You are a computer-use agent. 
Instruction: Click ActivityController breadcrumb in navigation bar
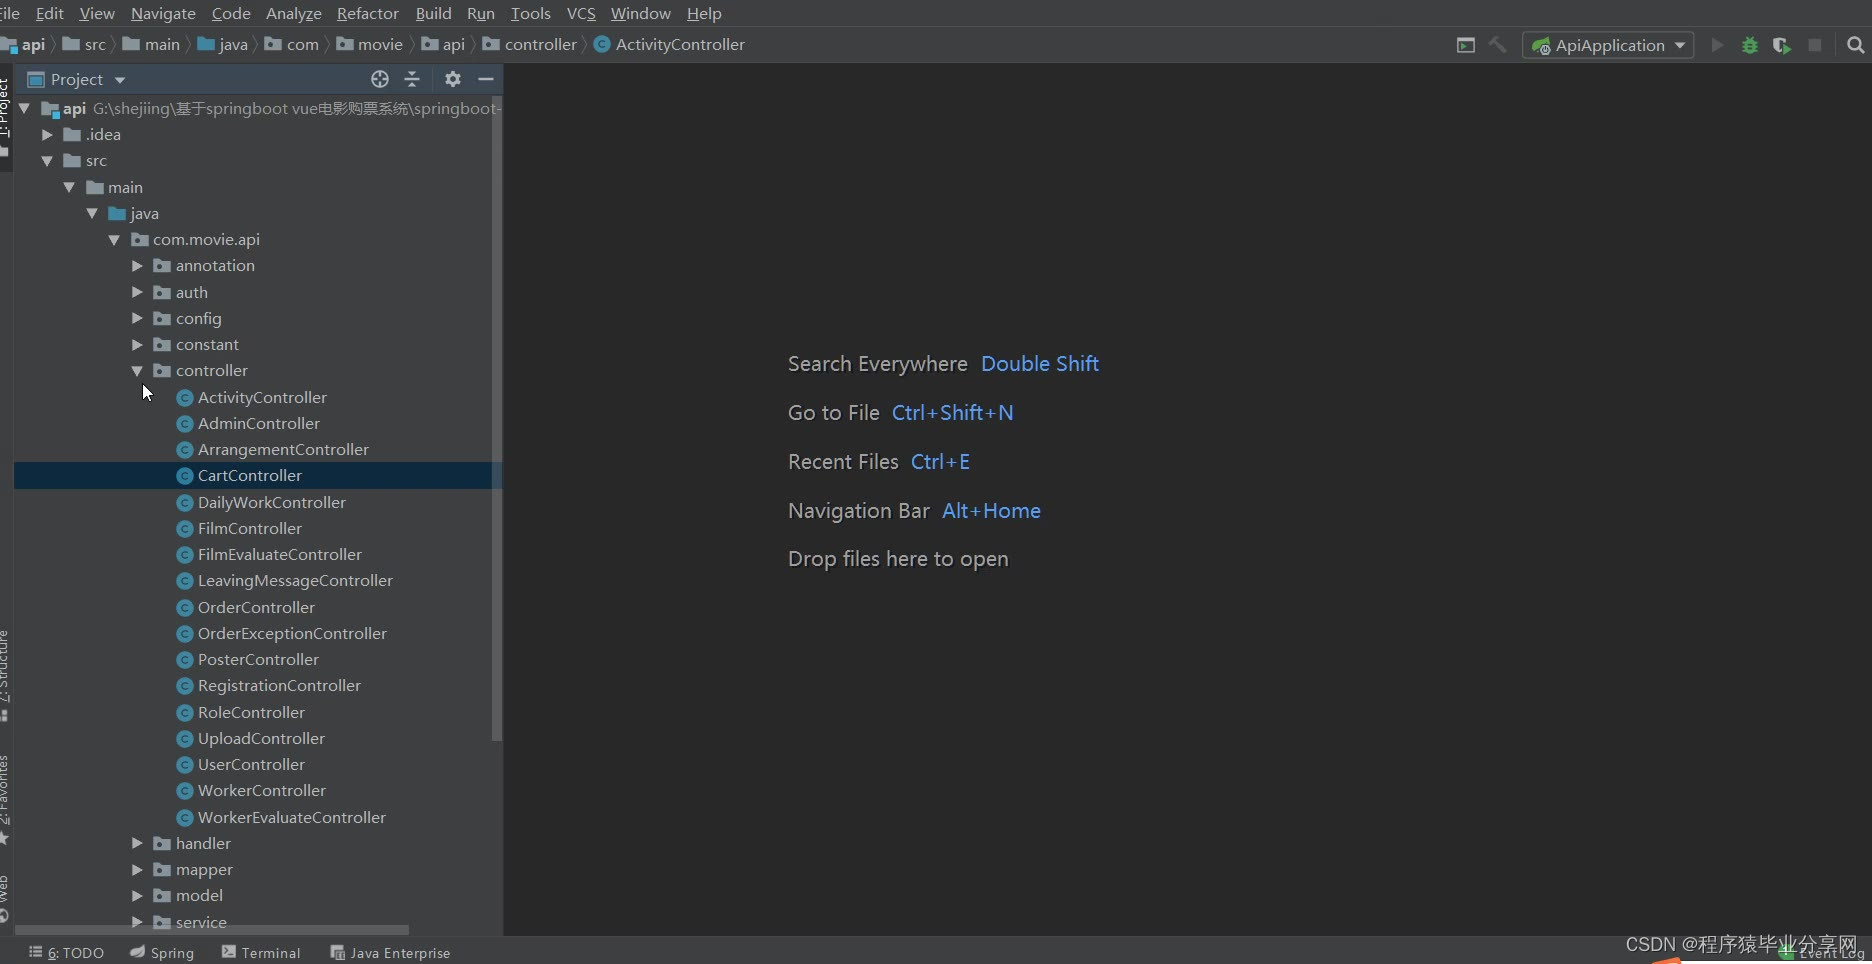click(x=669, y=45)
